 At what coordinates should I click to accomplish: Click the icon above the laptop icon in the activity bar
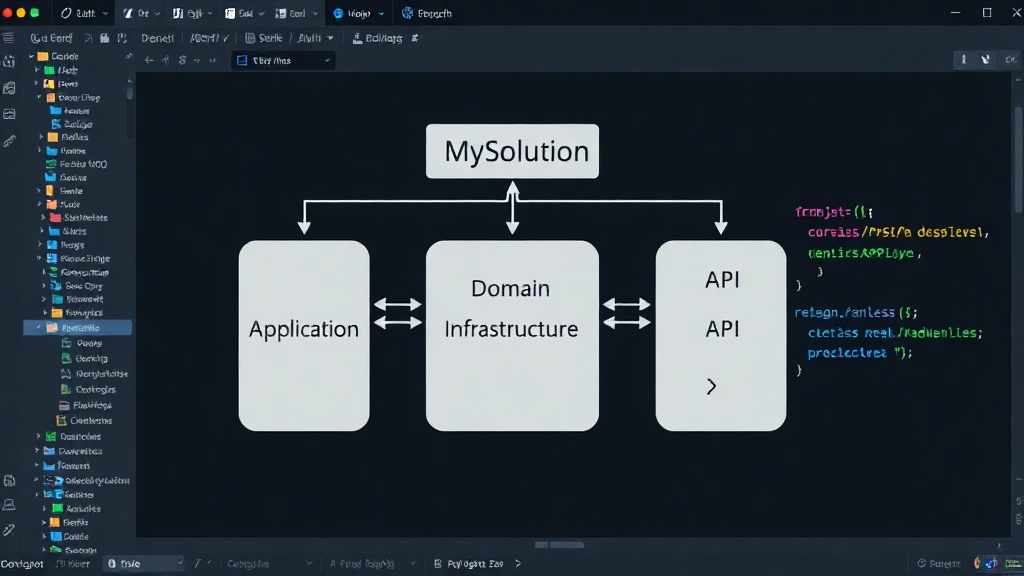(9, 481)
